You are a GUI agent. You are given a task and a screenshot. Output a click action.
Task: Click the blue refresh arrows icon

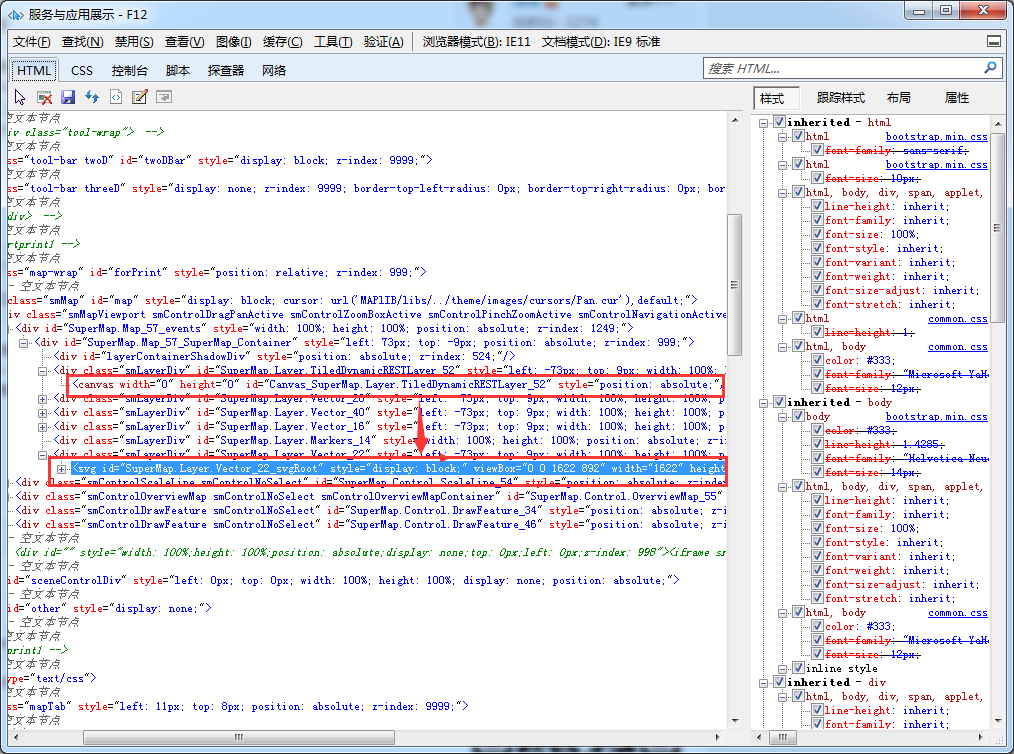92,97
